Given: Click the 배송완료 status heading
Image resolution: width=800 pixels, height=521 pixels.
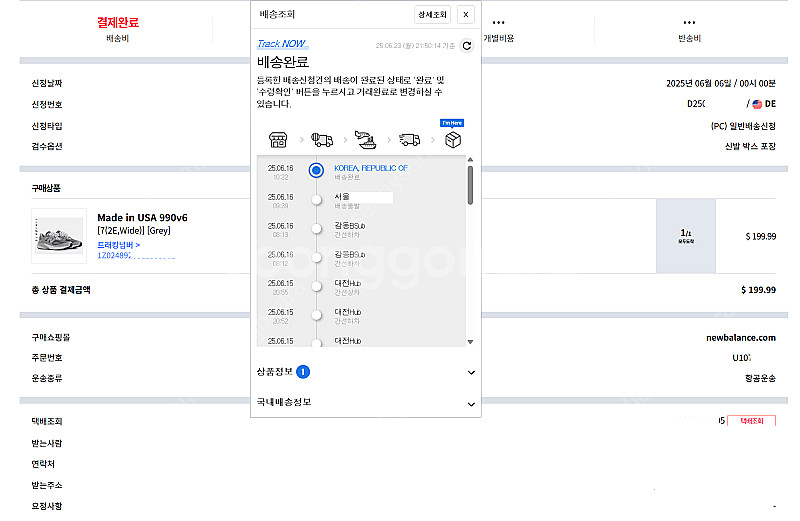Looking at the screenshot, I should (x=283, y=62).
